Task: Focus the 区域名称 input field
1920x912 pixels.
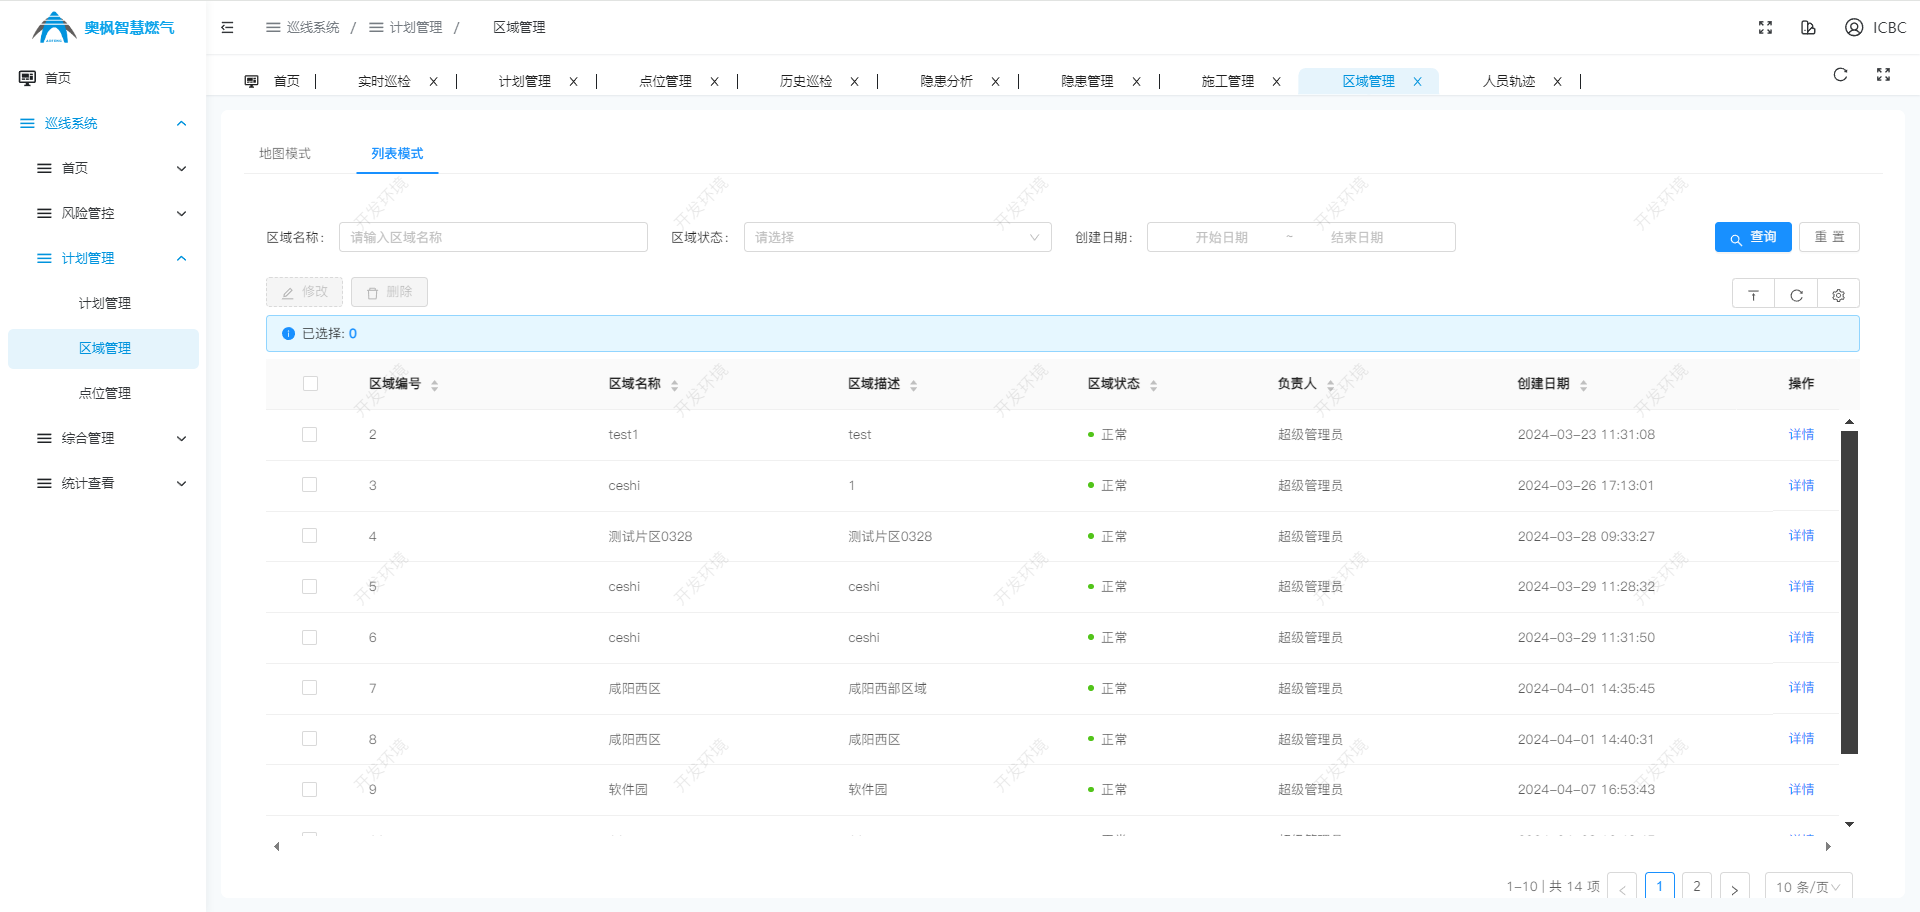Action: (x=493, y=237)
